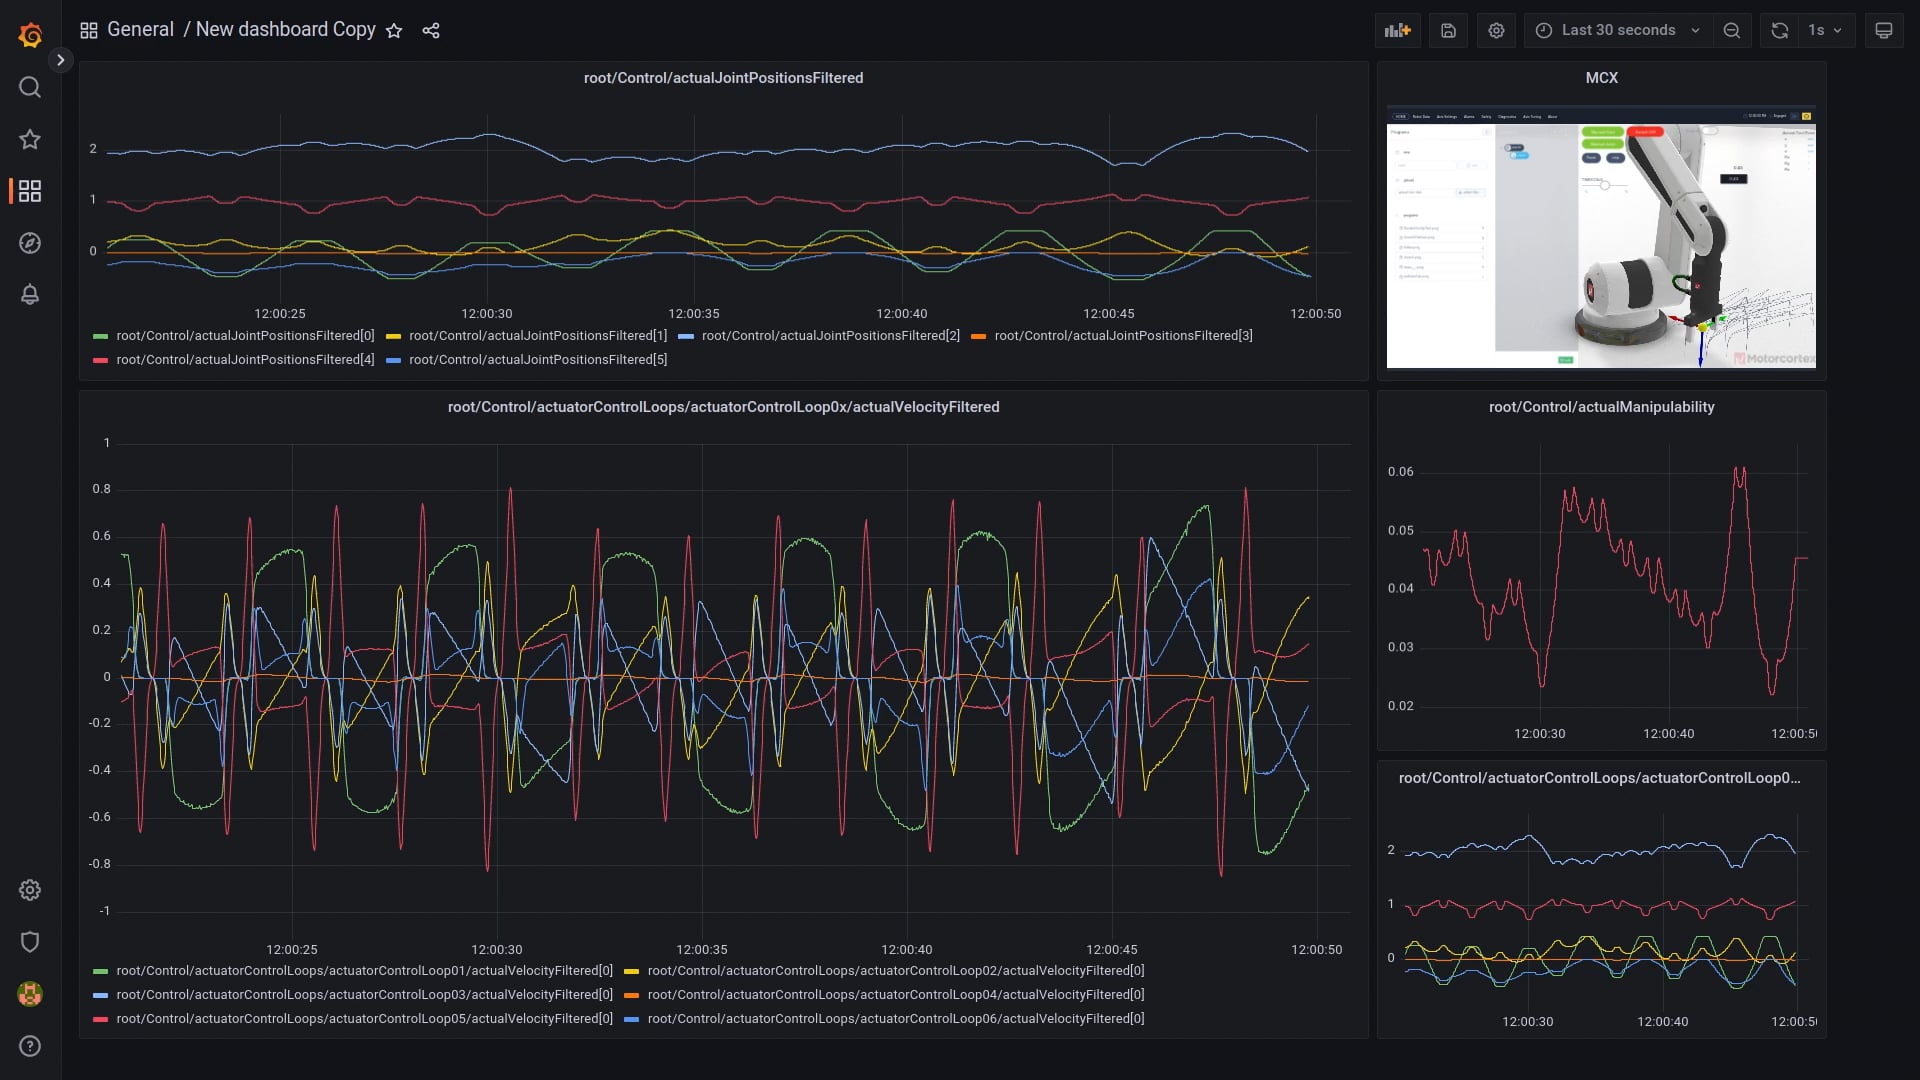Screen dimensions: 1920x1080
Task: Search dashboards with the magnifier
Action: 29,87
